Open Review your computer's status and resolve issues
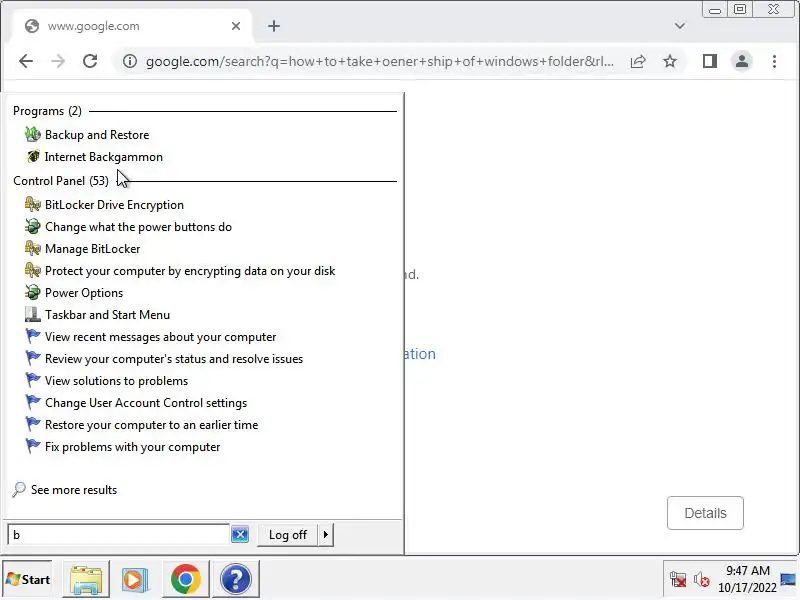The width and height of the screenshot is (800, 600). 173,358
